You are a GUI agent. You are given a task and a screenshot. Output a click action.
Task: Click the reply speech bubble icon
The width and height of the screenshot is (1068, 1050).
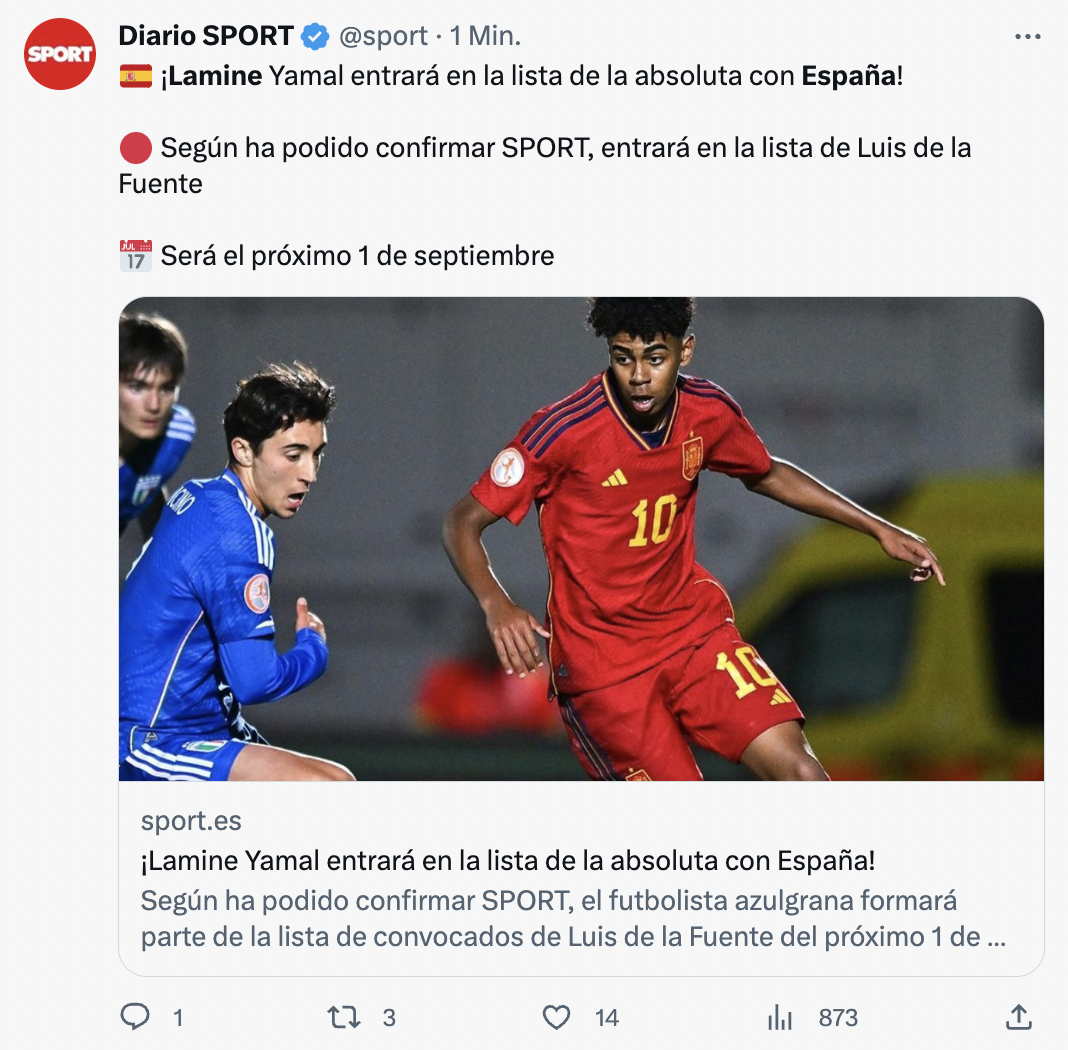tap(135, 1017)
